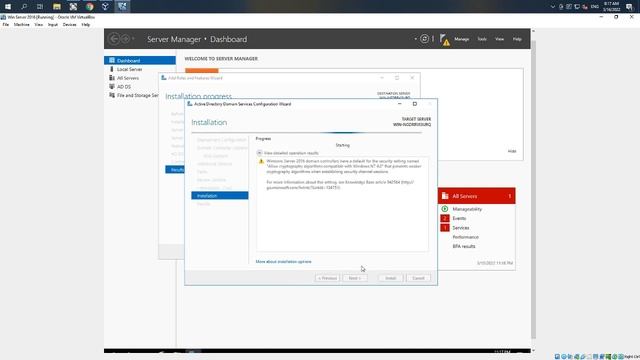Click the green Manageability status icon
Viewport: 640px width, 360px height.
[444, 209]
